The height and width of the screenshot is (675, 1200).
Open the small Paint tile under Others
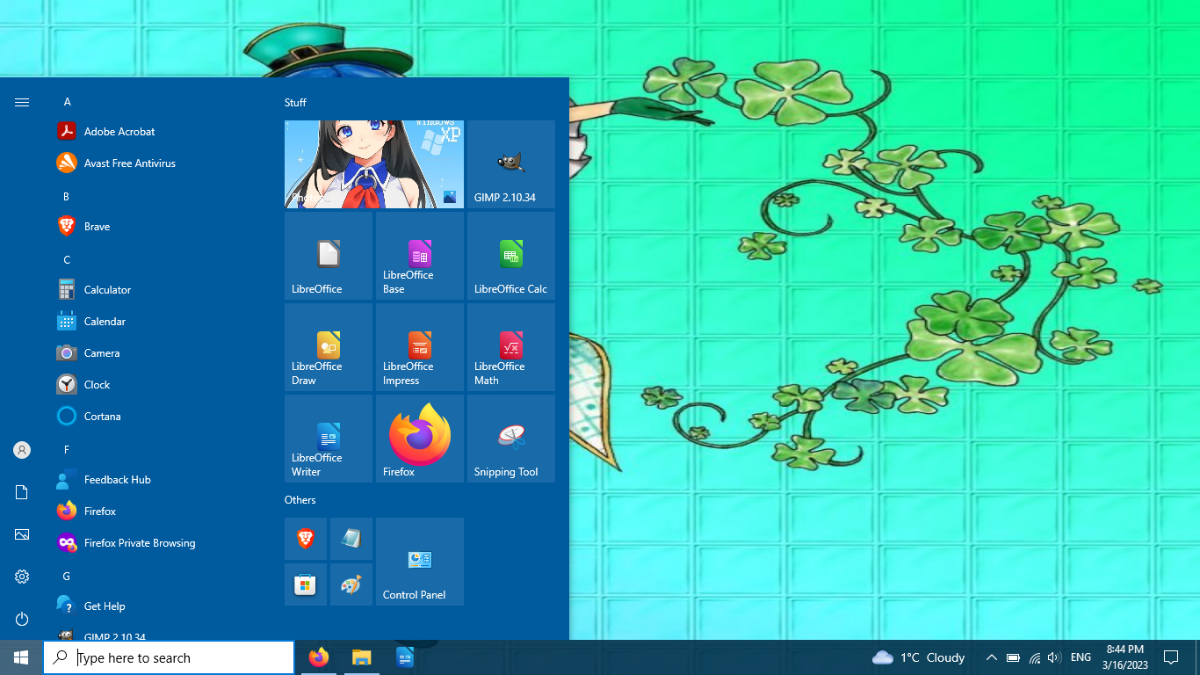pyautogui.click(x=351, y=584)
